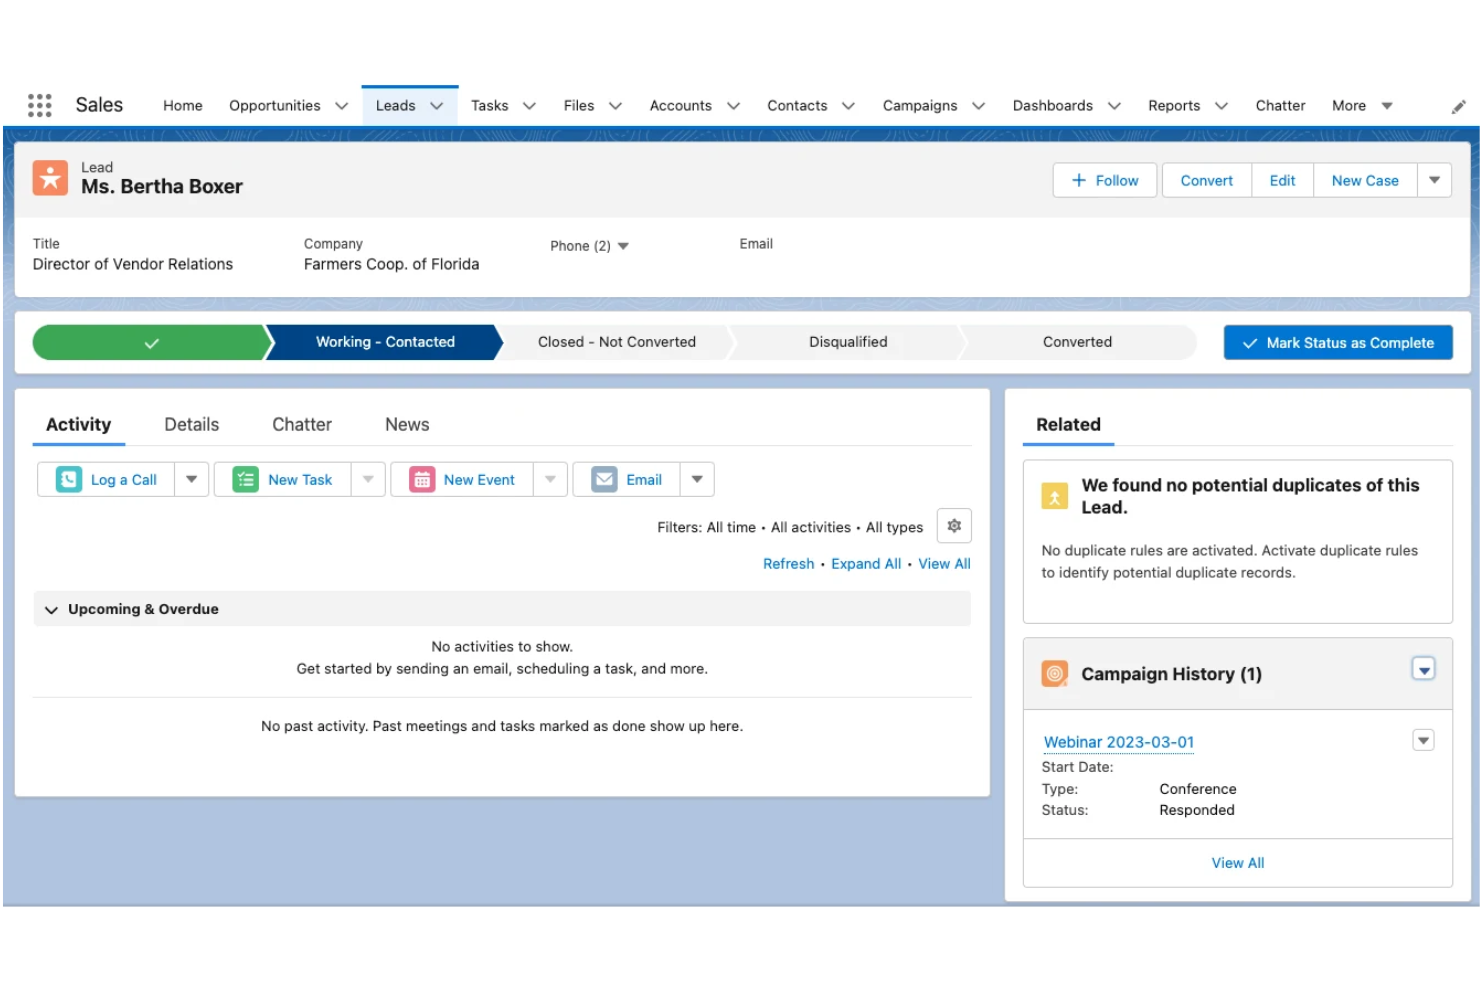Click the Lead record icon beside Ms. Bertha Boxer
Screen dimensions: 1480x987
[50, 177]
